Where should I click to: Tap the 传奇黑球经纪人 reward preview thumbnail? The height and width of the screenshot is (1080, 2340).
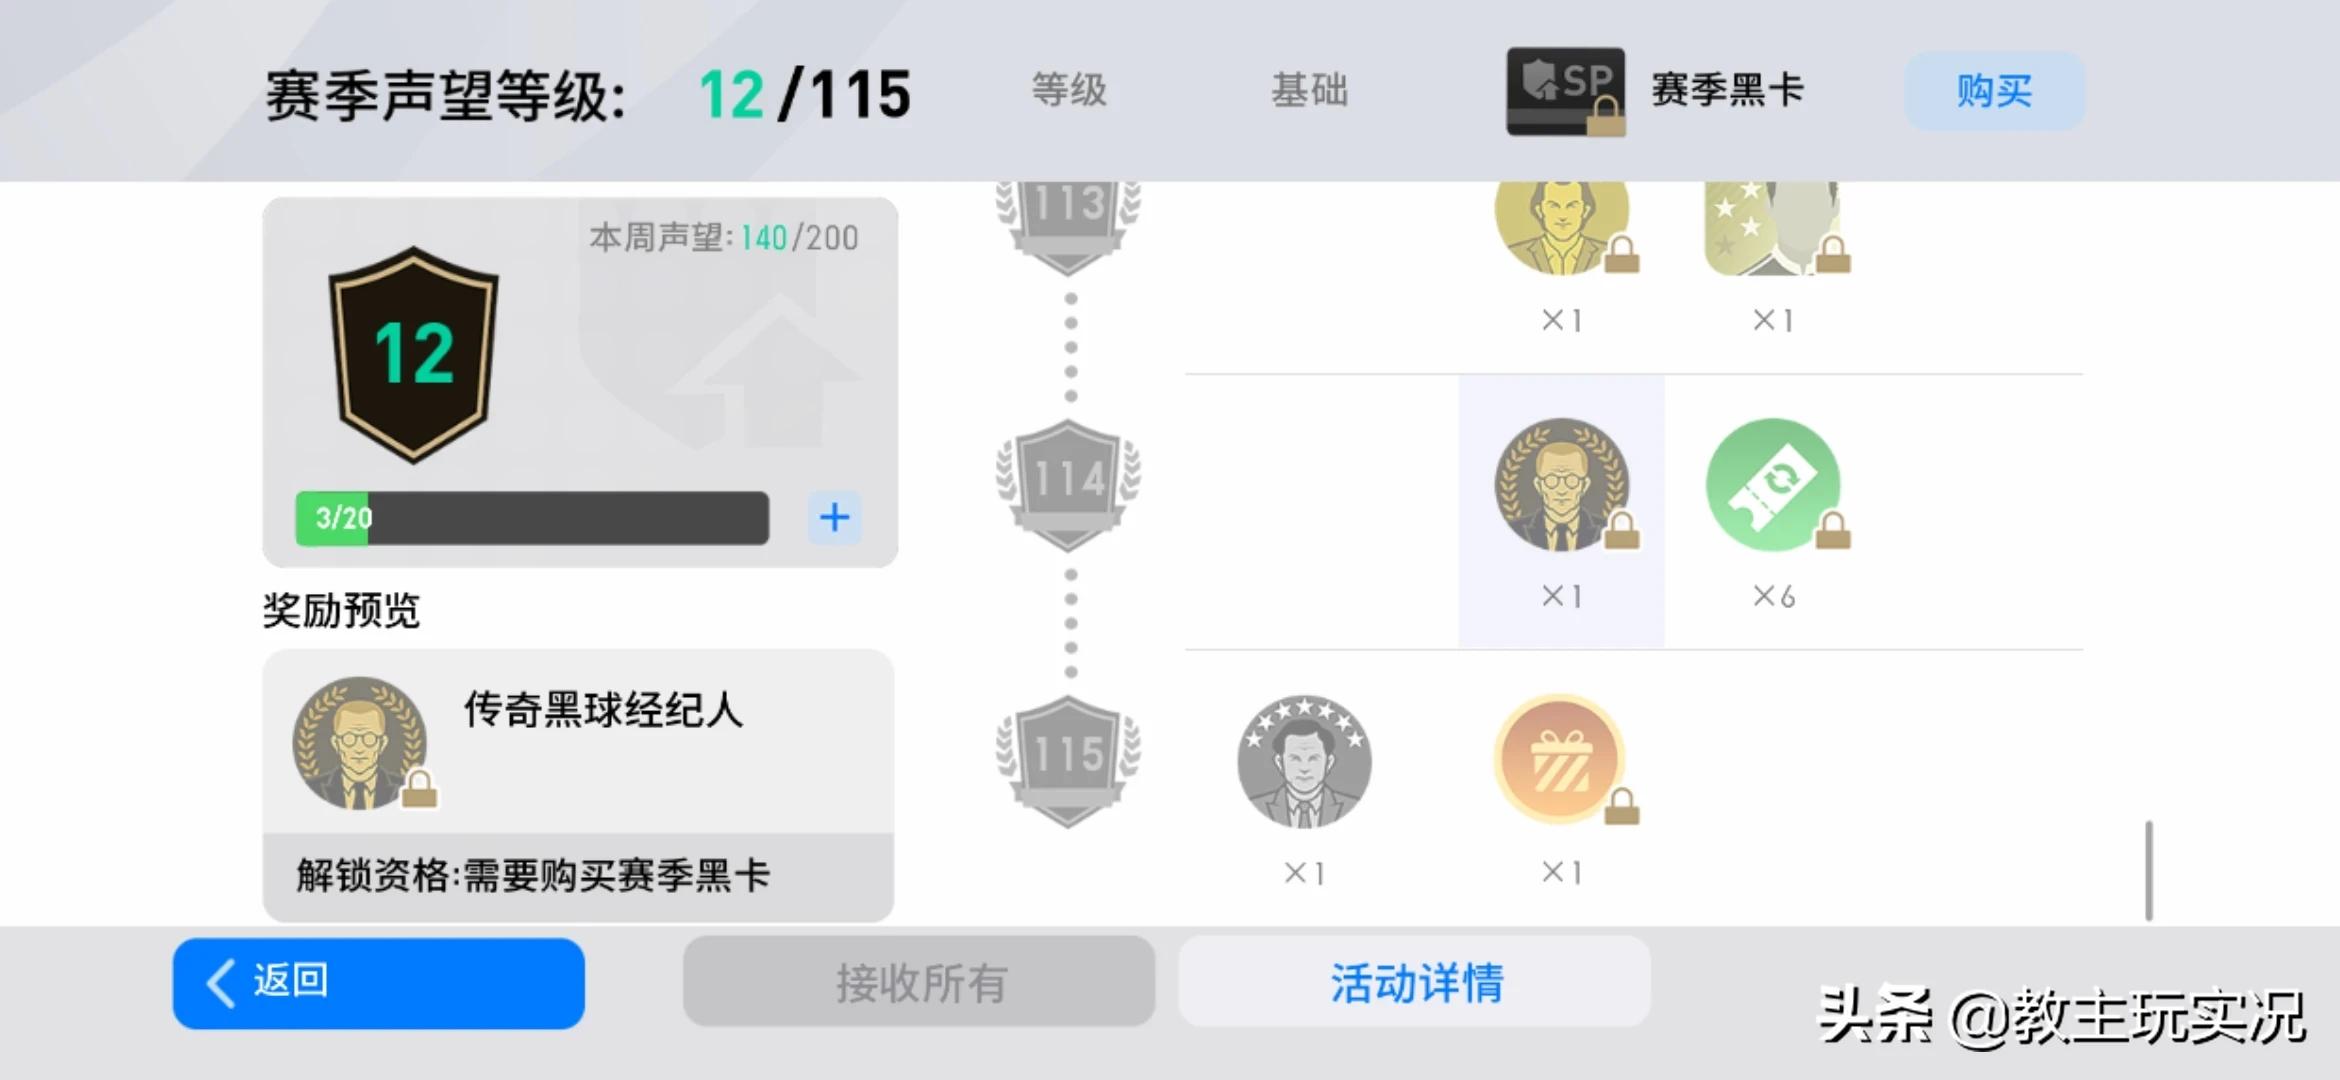tap(360, 743)
